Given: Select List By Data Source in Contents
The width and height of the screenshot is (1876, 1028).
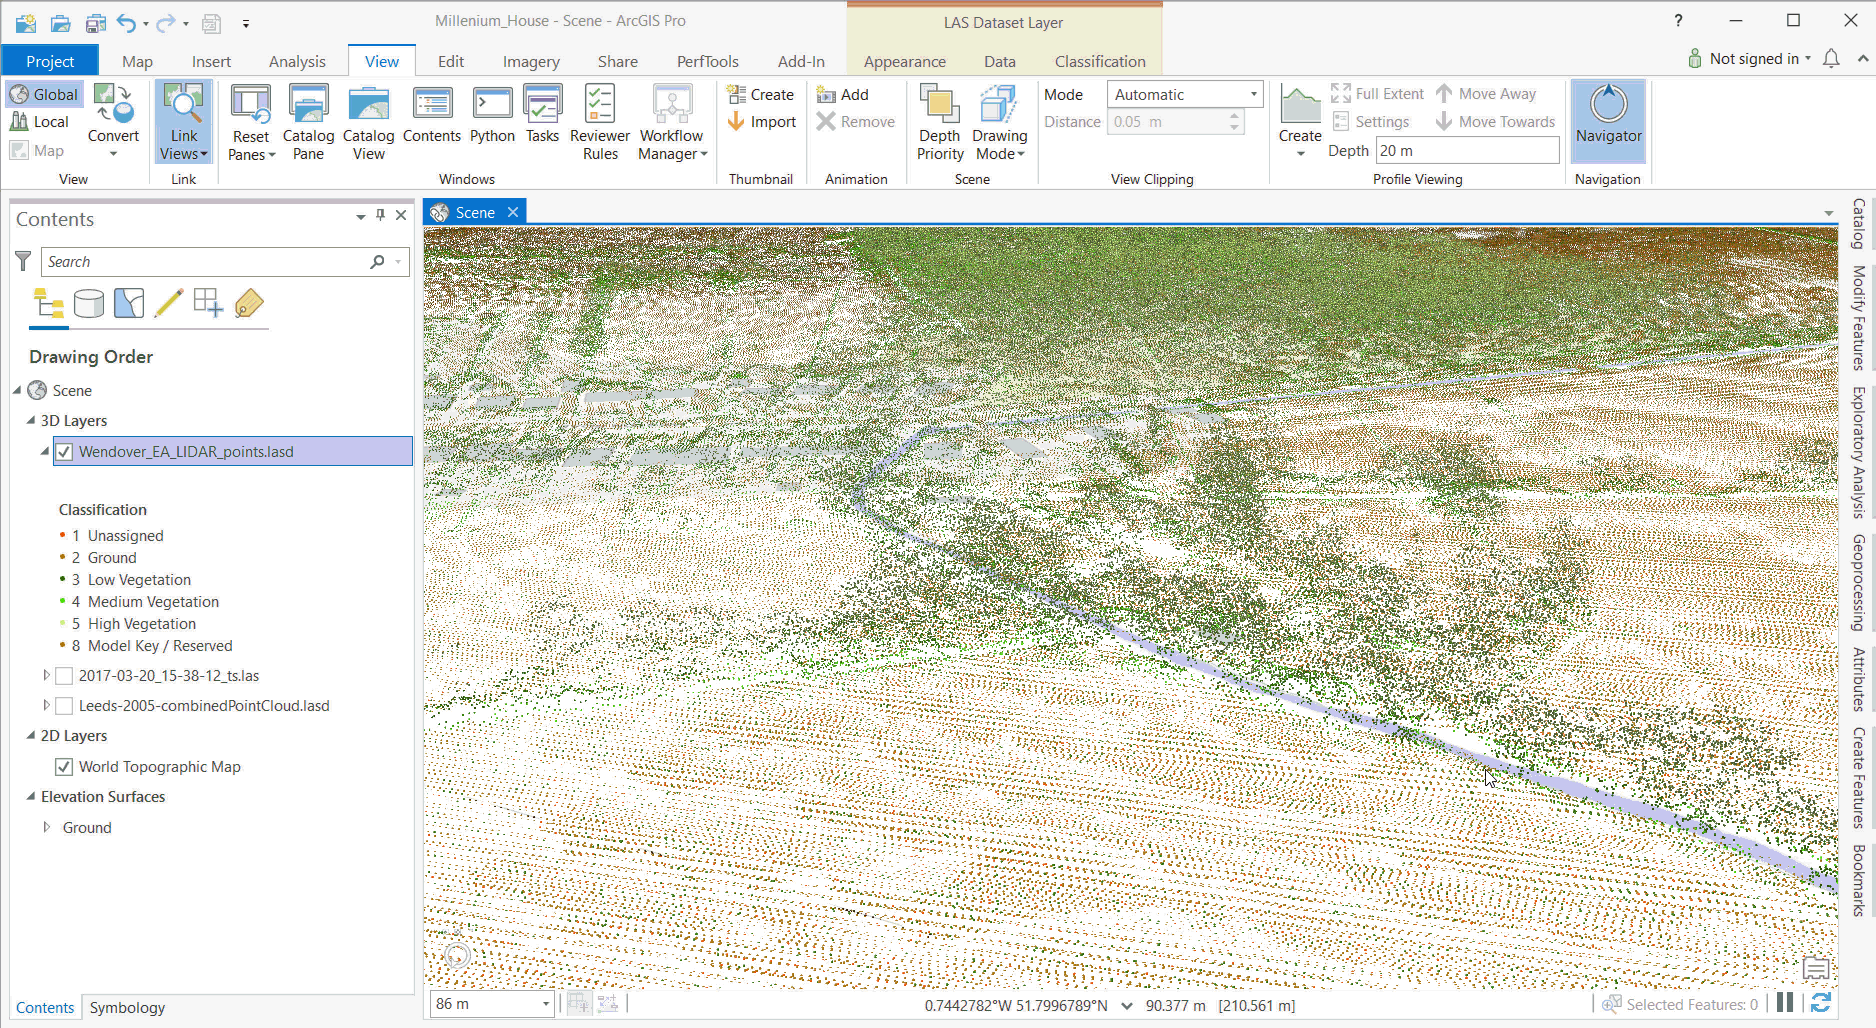Looking at the screenshot, I should click(89, 304).
